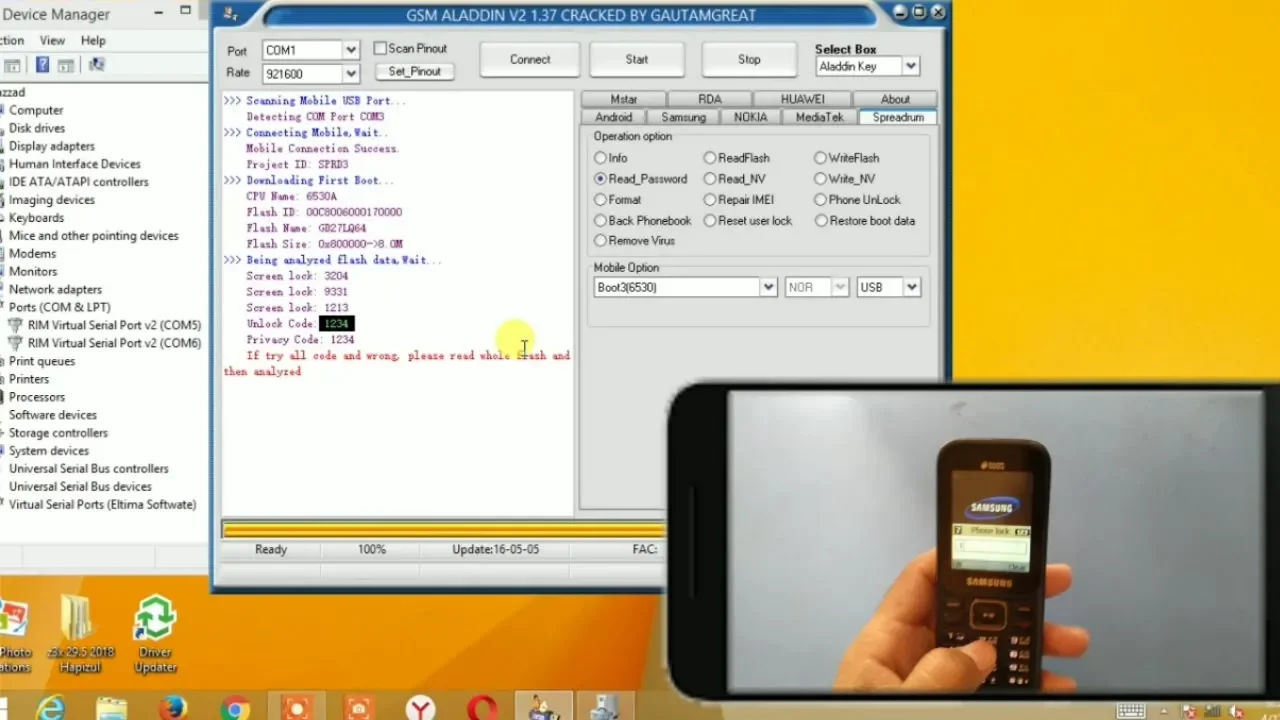Screen dimensions: 1280x720
Task: Open the Rate 921600 dropdown
Action: [x=350, y=74]
